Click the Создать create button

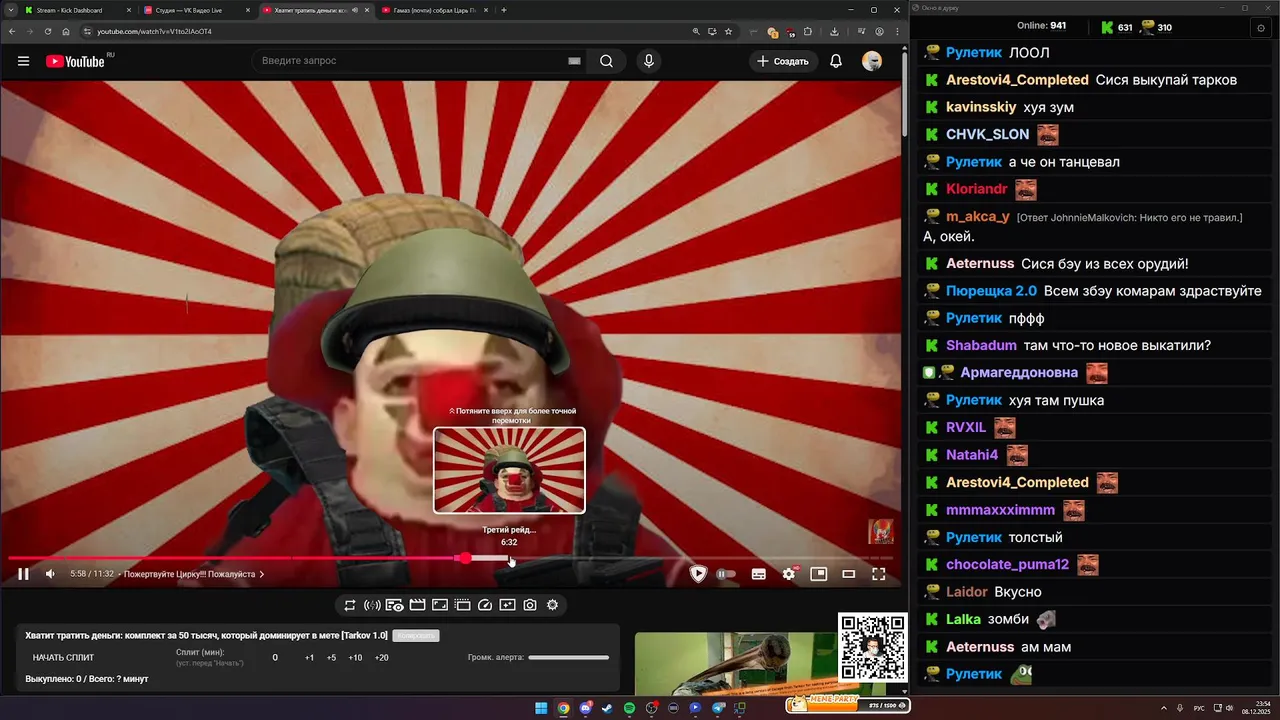pyautogui.click(x=783, y=61)
